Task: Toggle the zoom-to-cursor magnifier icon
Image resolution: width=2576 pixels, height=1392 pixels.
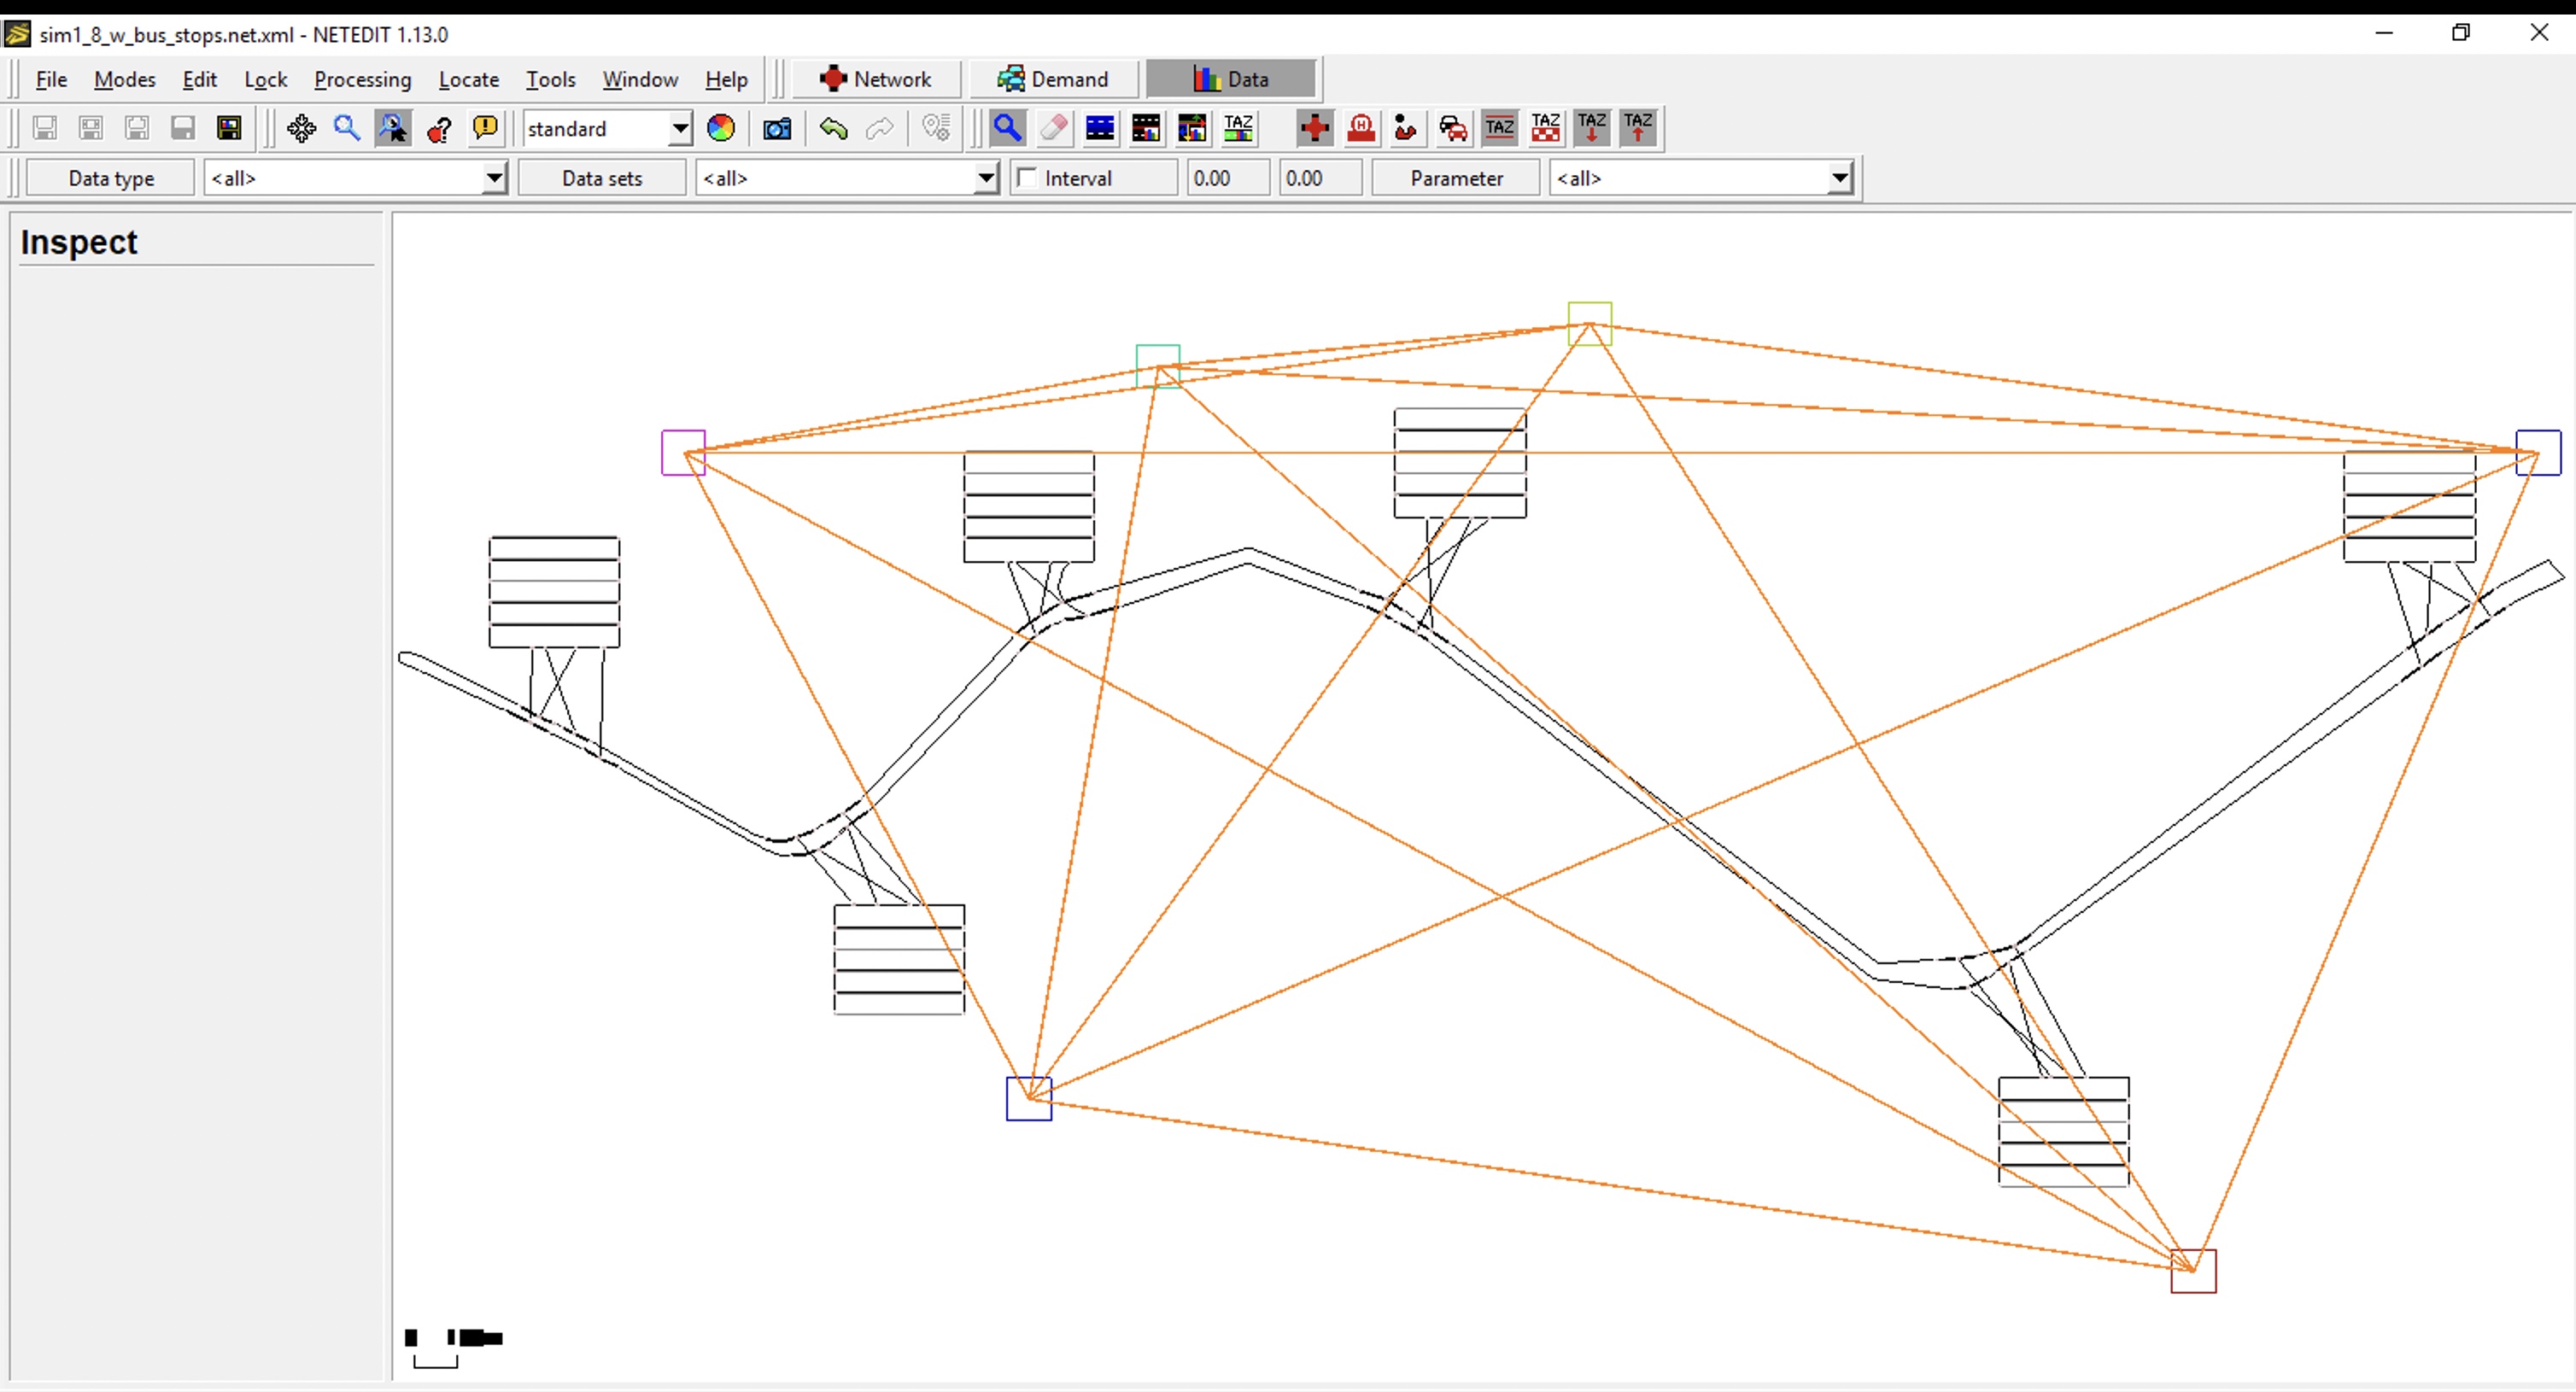Action: [x=393, y=128]
